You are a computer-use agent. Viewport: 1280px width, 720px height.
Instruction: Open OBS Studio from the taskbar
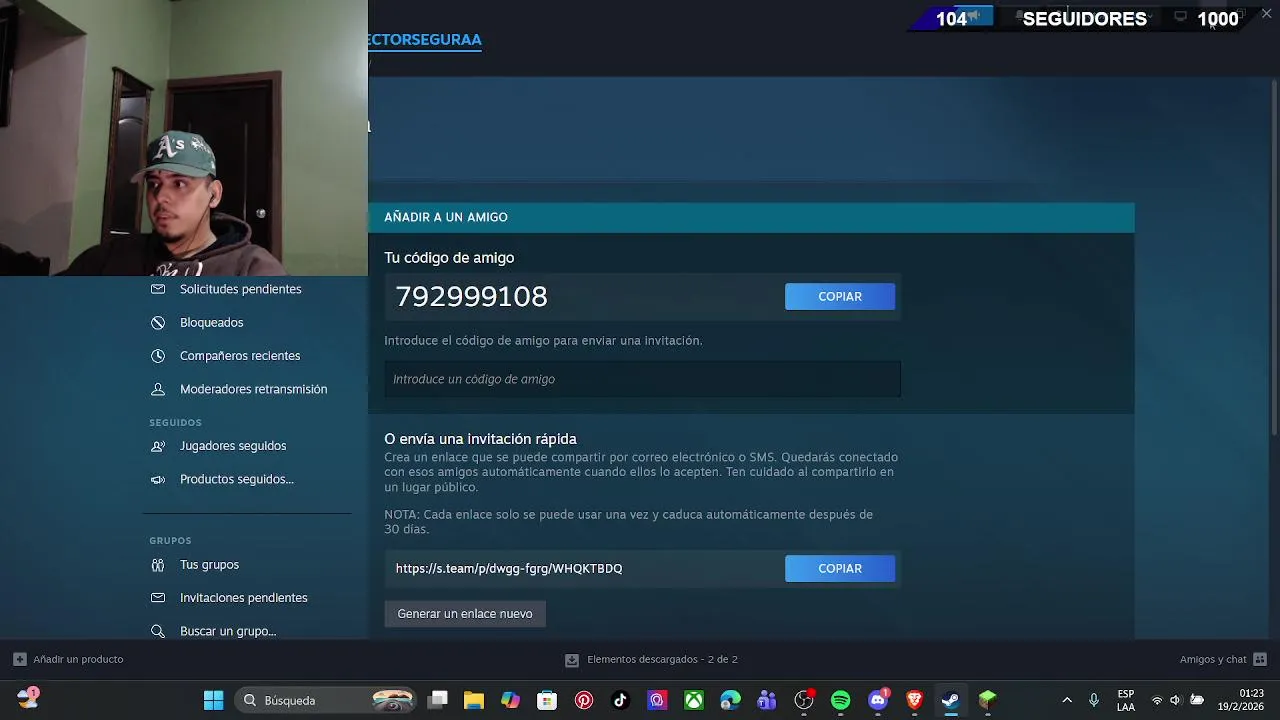coord(805,700)
